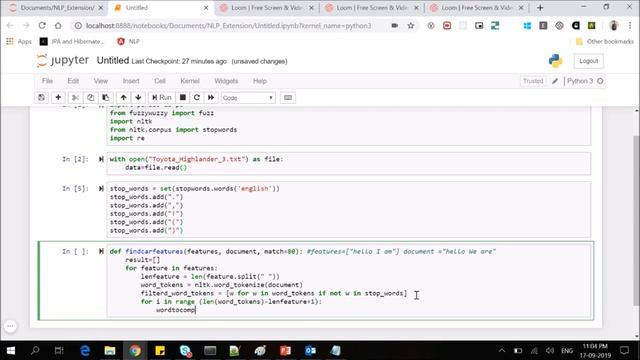Screen dimensions: 640x360
Task: Paste cells below icon
Action: pyautogui.click(x=105, y=98)
